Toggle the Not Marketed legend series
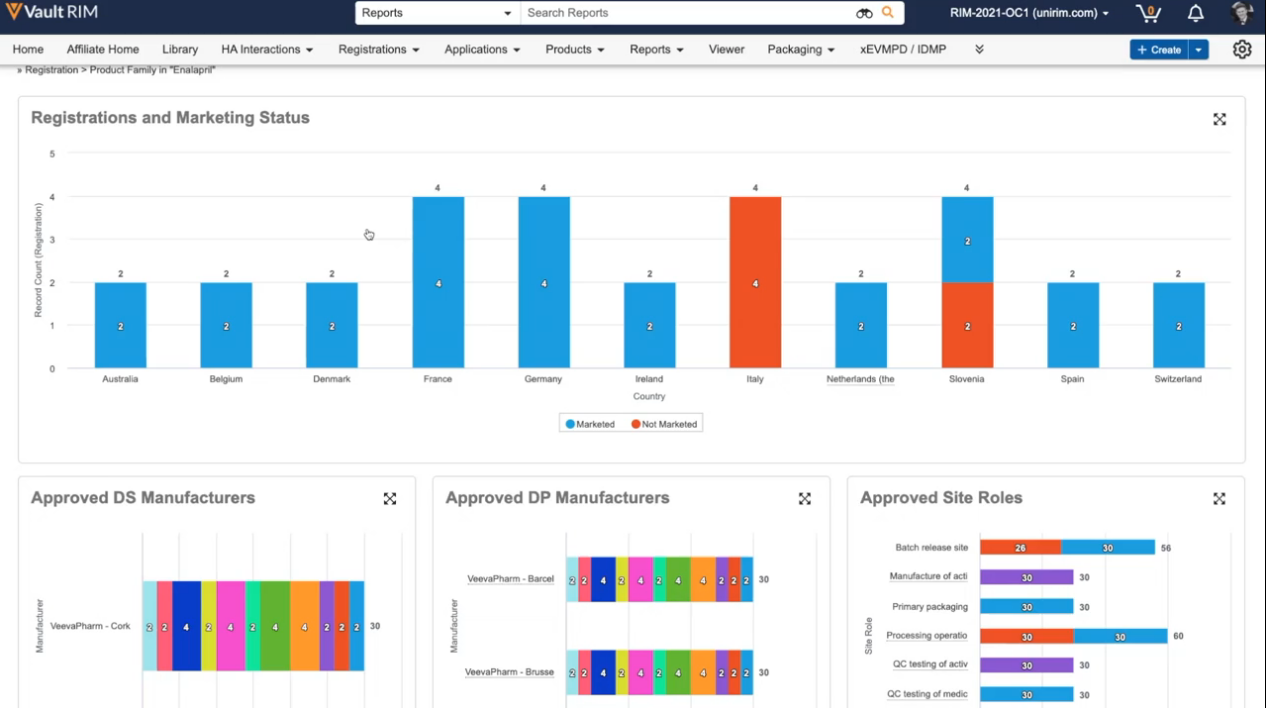Screen dimensions: 1267x708 click(664, 424)
